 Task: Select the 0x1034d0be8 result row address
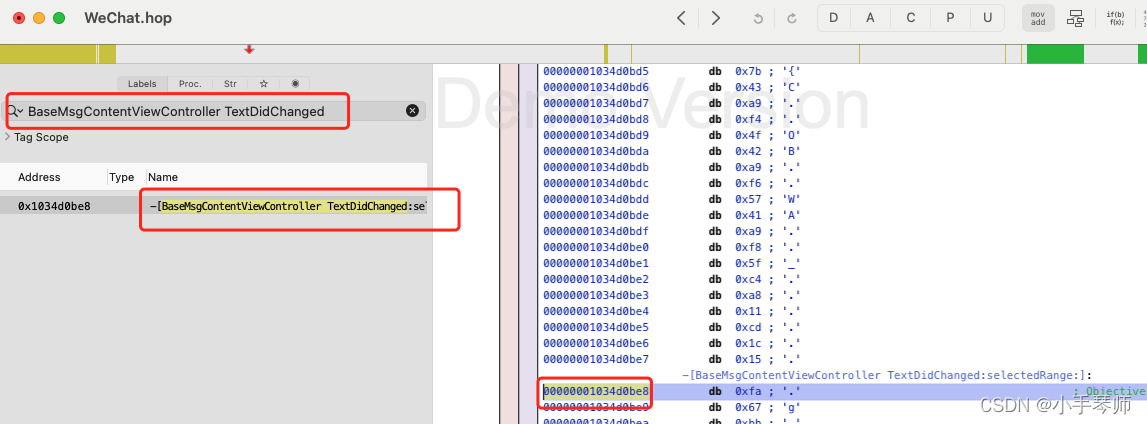tap(54, 206)
